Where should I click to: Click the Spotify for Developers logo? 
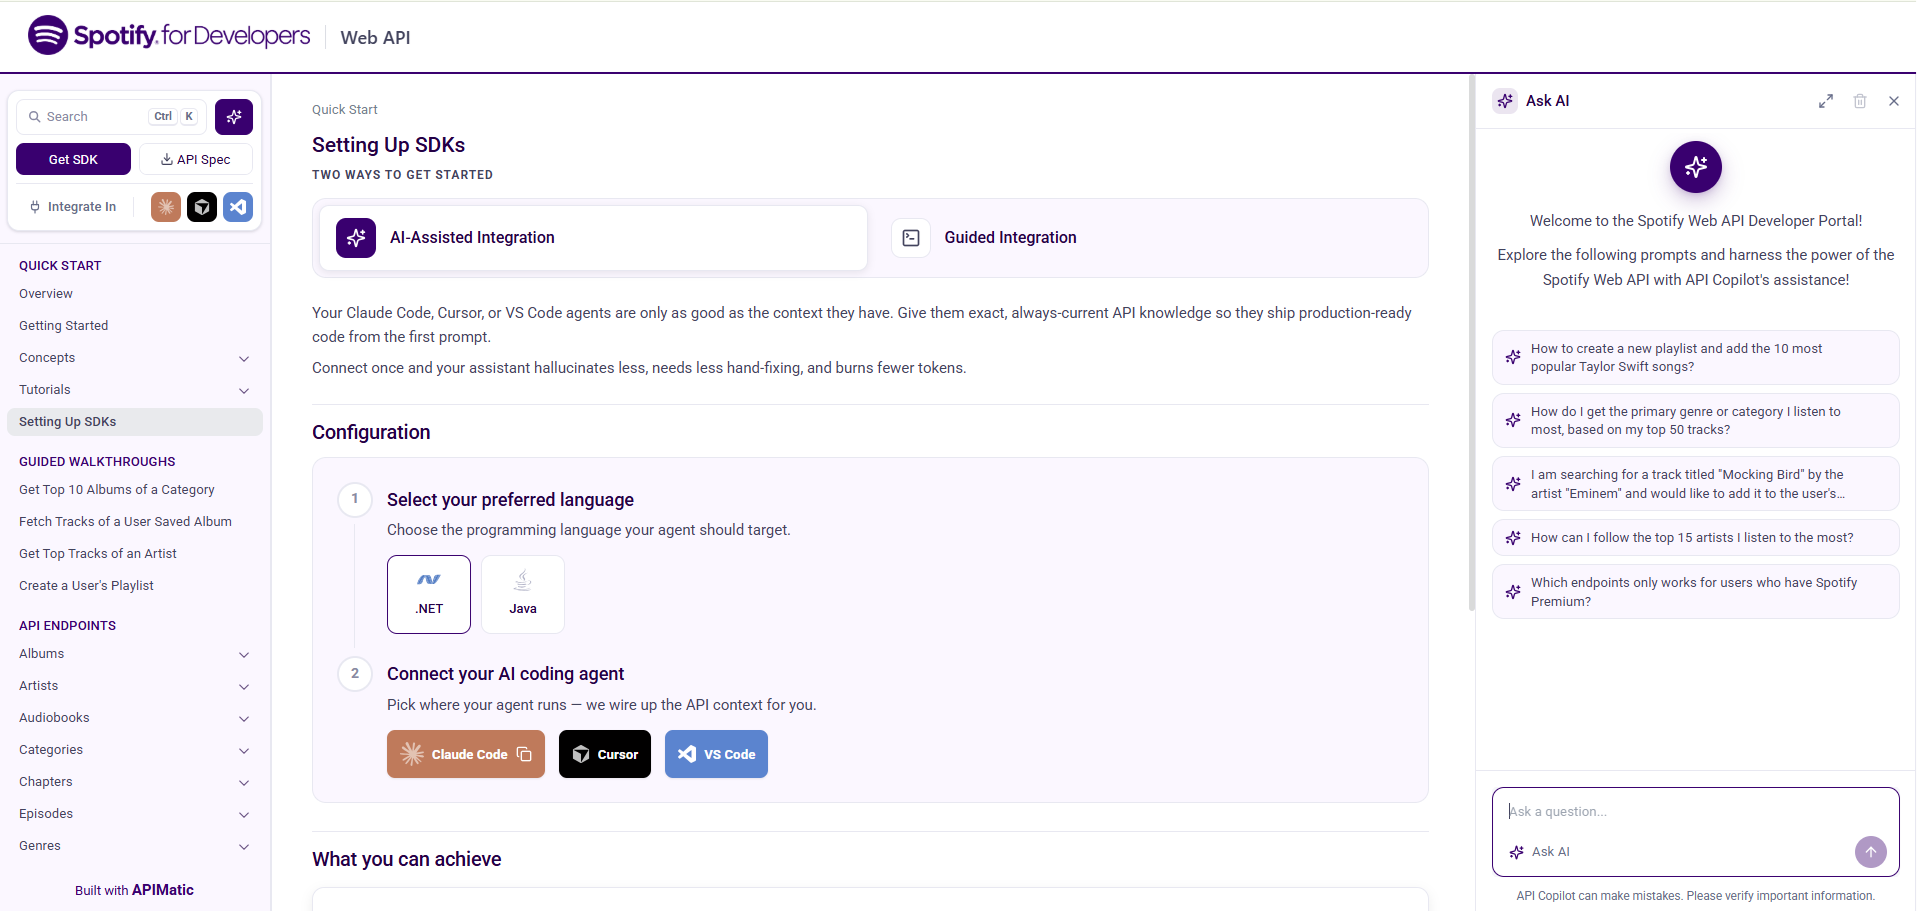coord(169,36)
